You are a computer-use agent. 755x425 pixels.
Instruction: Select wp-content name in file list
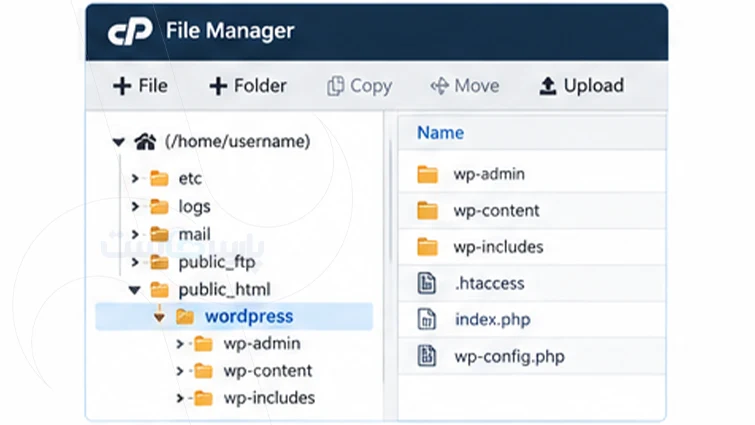(x=496, y=211)
